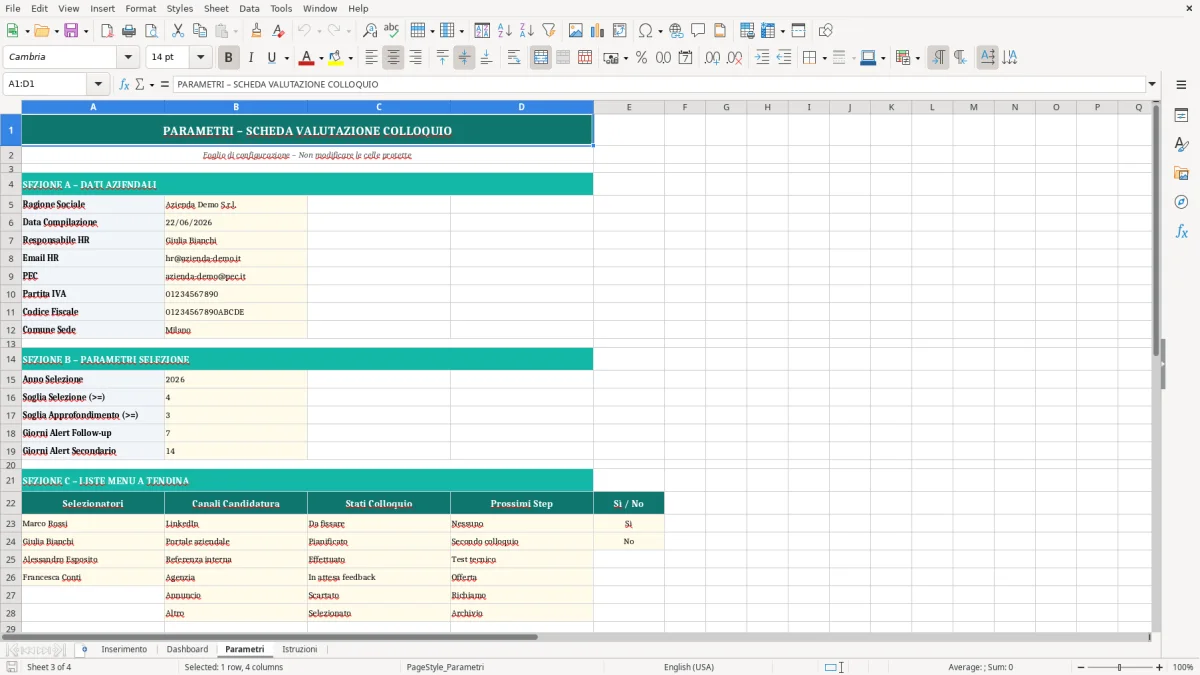Click the Sort Descending icon
Screen dimensions: 1200x675
(527, 31)
